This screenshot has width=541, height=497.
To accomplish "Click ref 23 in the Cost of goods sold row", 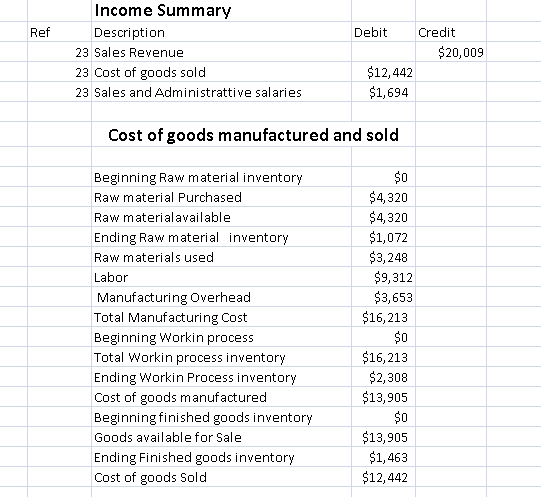I will pyautogui.click(x=59, y=72).
